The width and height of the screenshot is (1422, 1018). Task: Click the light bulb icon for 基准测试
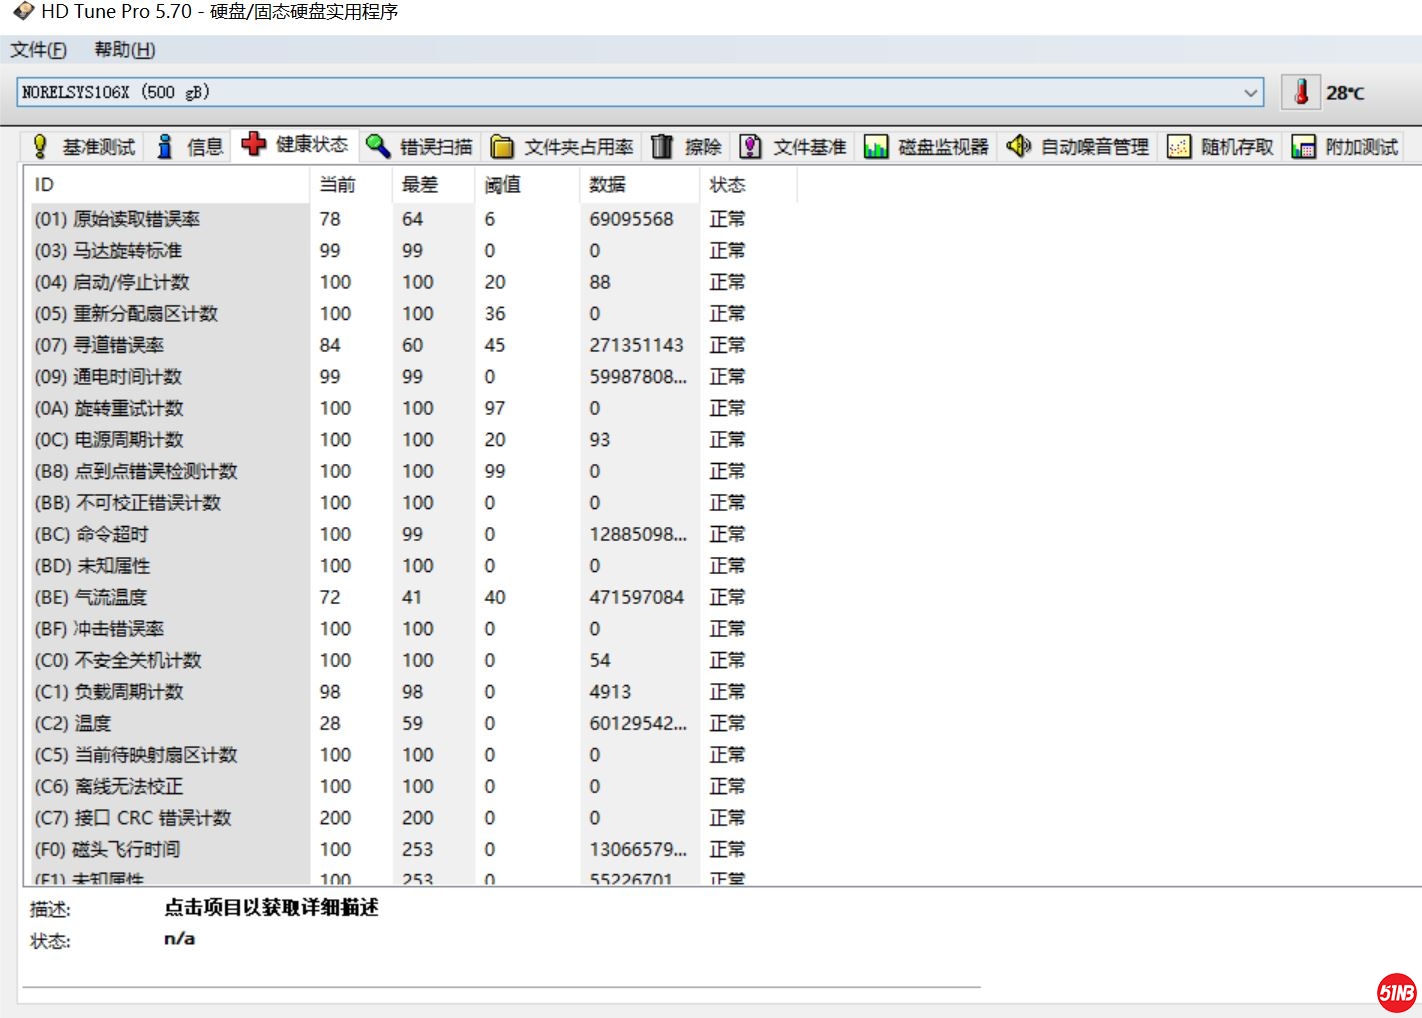pyautogui.click(x=40, y=147)
